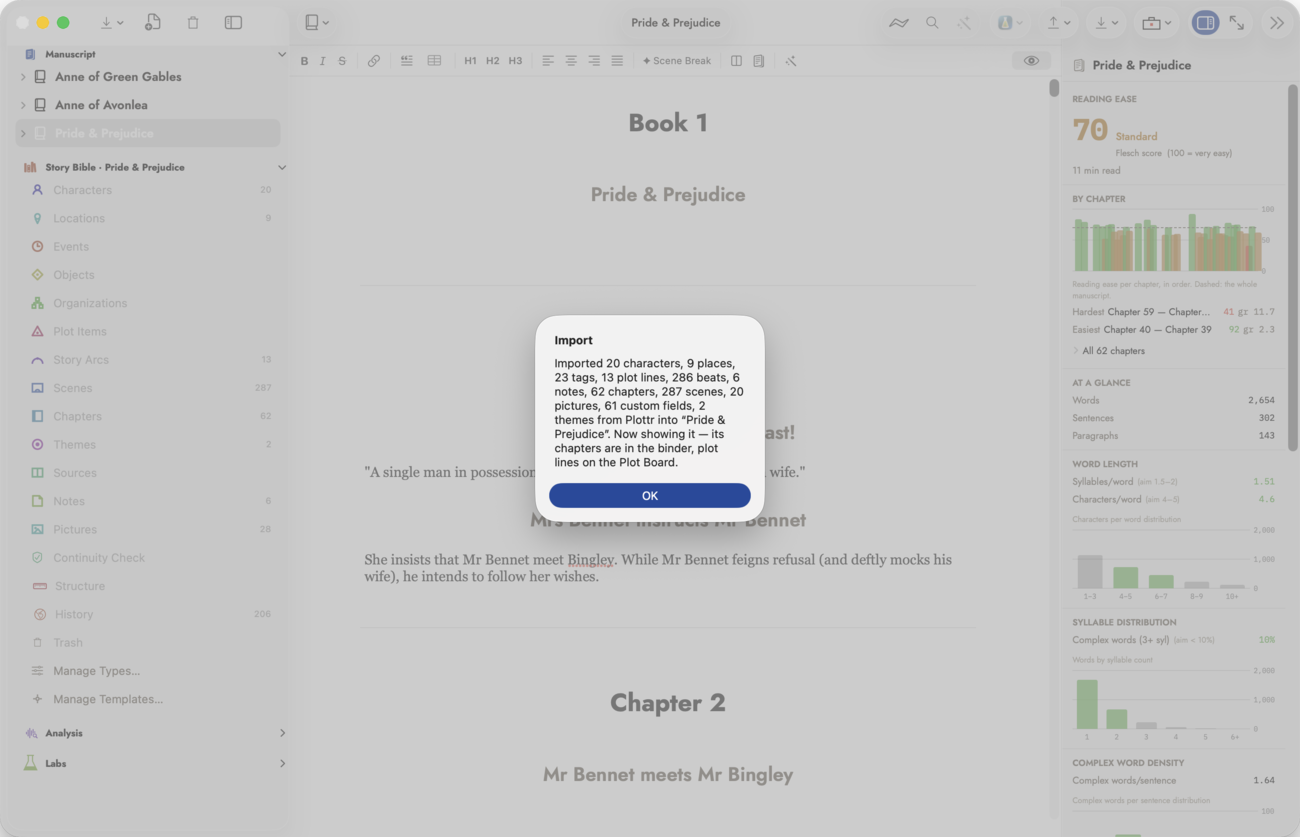The height and width of the screenshot is (837, 1300).
Task: Click the justify text icon
Action: tap(617, 61)
